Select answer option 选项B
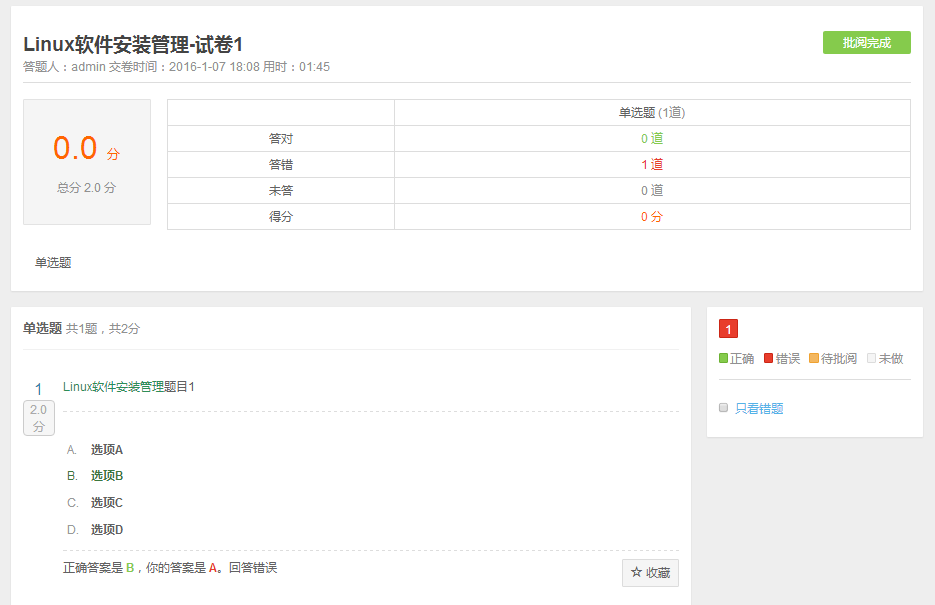The width and height of the screenshot is (935, 605). pos(107,476)
